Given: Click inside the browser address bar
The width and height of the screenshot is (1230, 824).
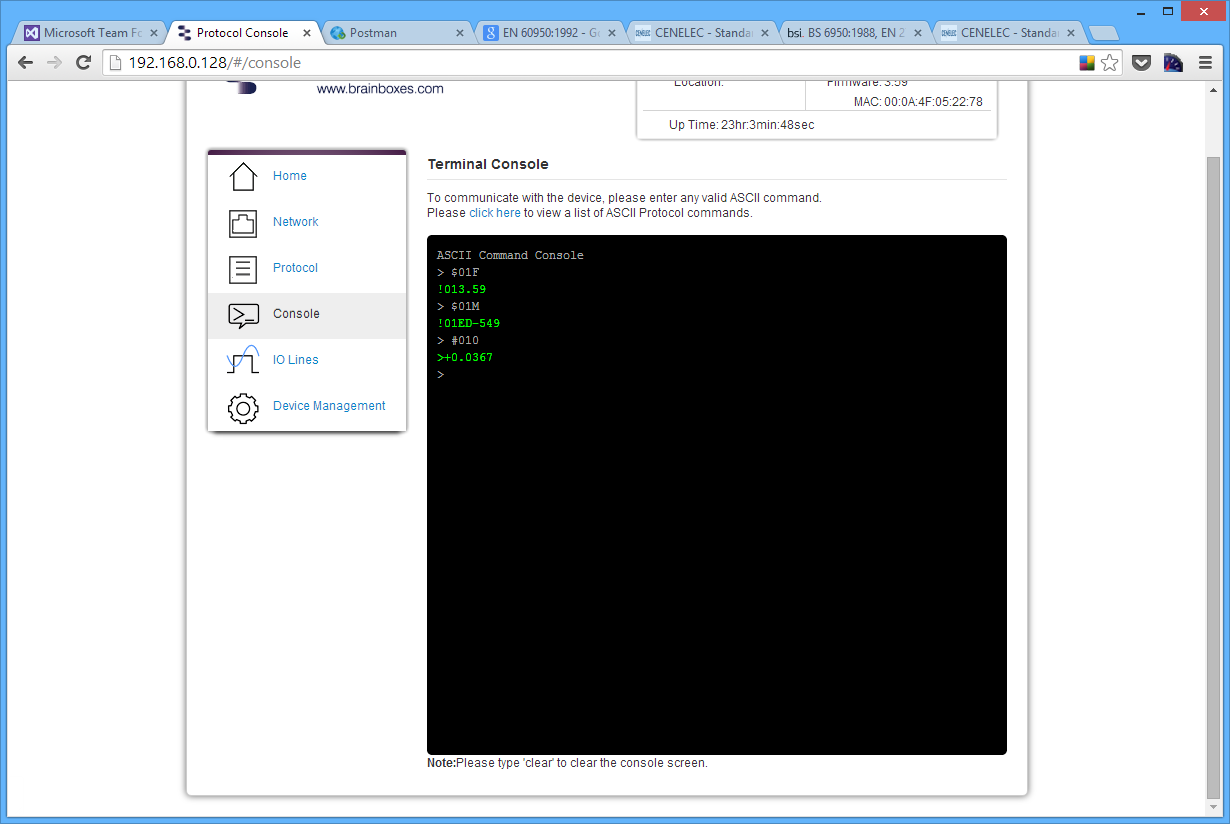Looking at the screenshot, I should pos(400,61).
